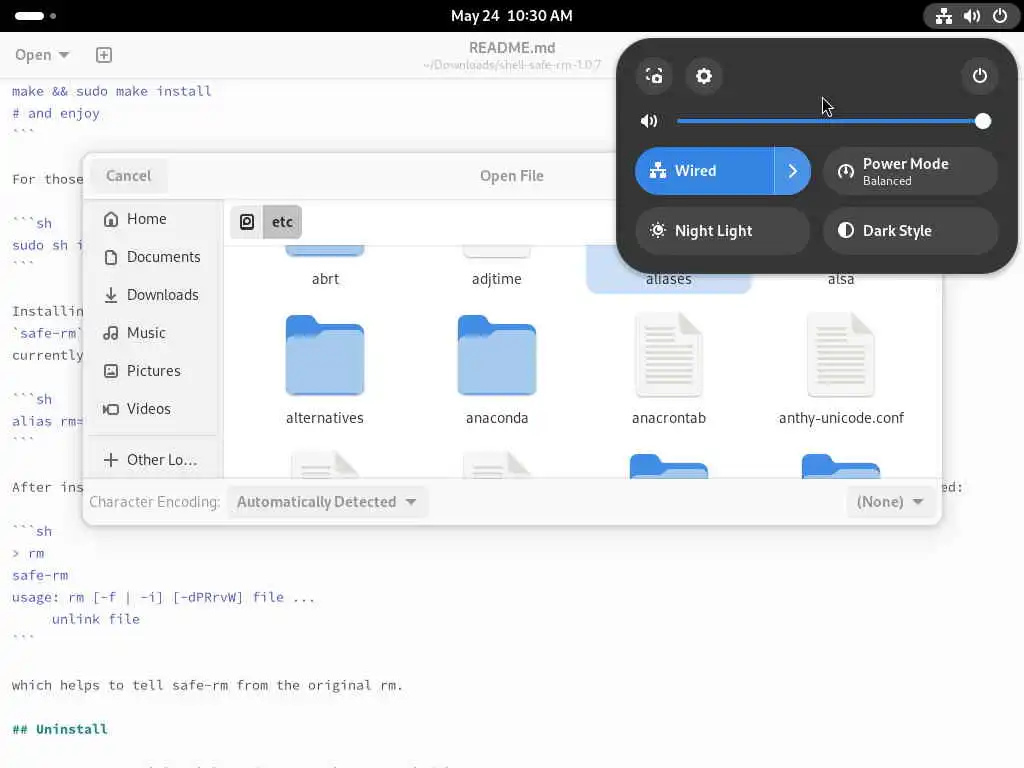Go to Pictures in sidebar
1024x768 pixels.
(x=153, y=370)
